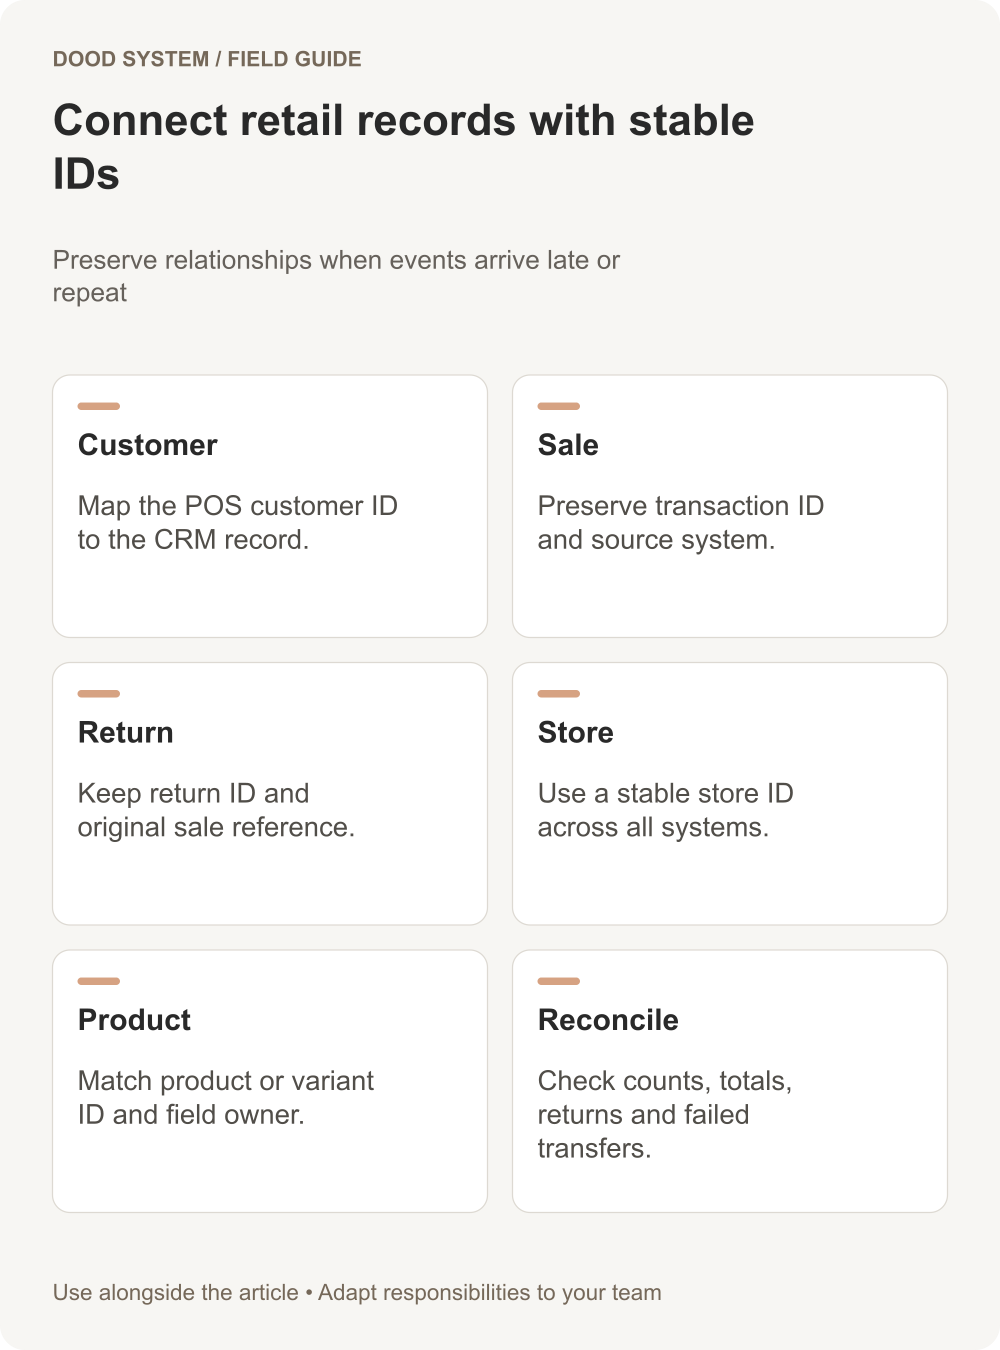Click the 'Map the POS customer ID' text
This screenshot has height=1350, width=1000.
point(238,523)
